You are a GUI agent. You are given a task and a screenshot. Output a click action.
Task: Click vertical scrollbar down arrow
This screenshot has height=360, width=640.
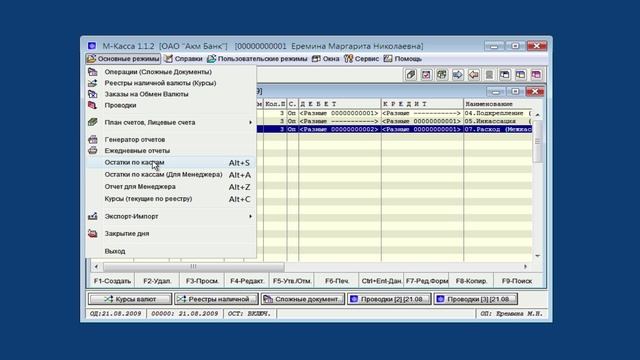(x=538, y=256)
